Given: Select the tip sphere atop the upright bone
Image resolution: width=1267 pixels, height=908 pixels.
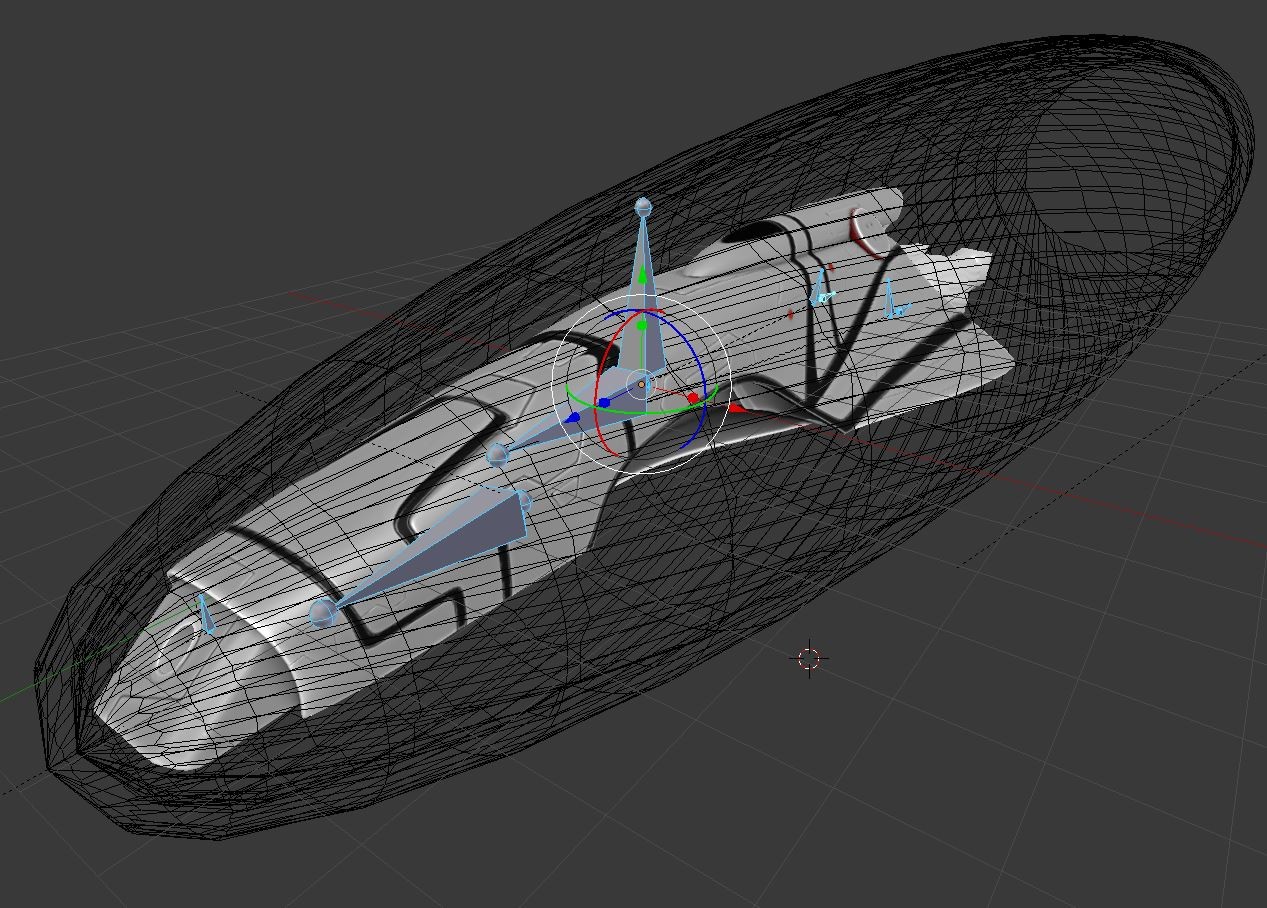Looking at the screenshot, I should pyautogui.click(x=643, y=207).
